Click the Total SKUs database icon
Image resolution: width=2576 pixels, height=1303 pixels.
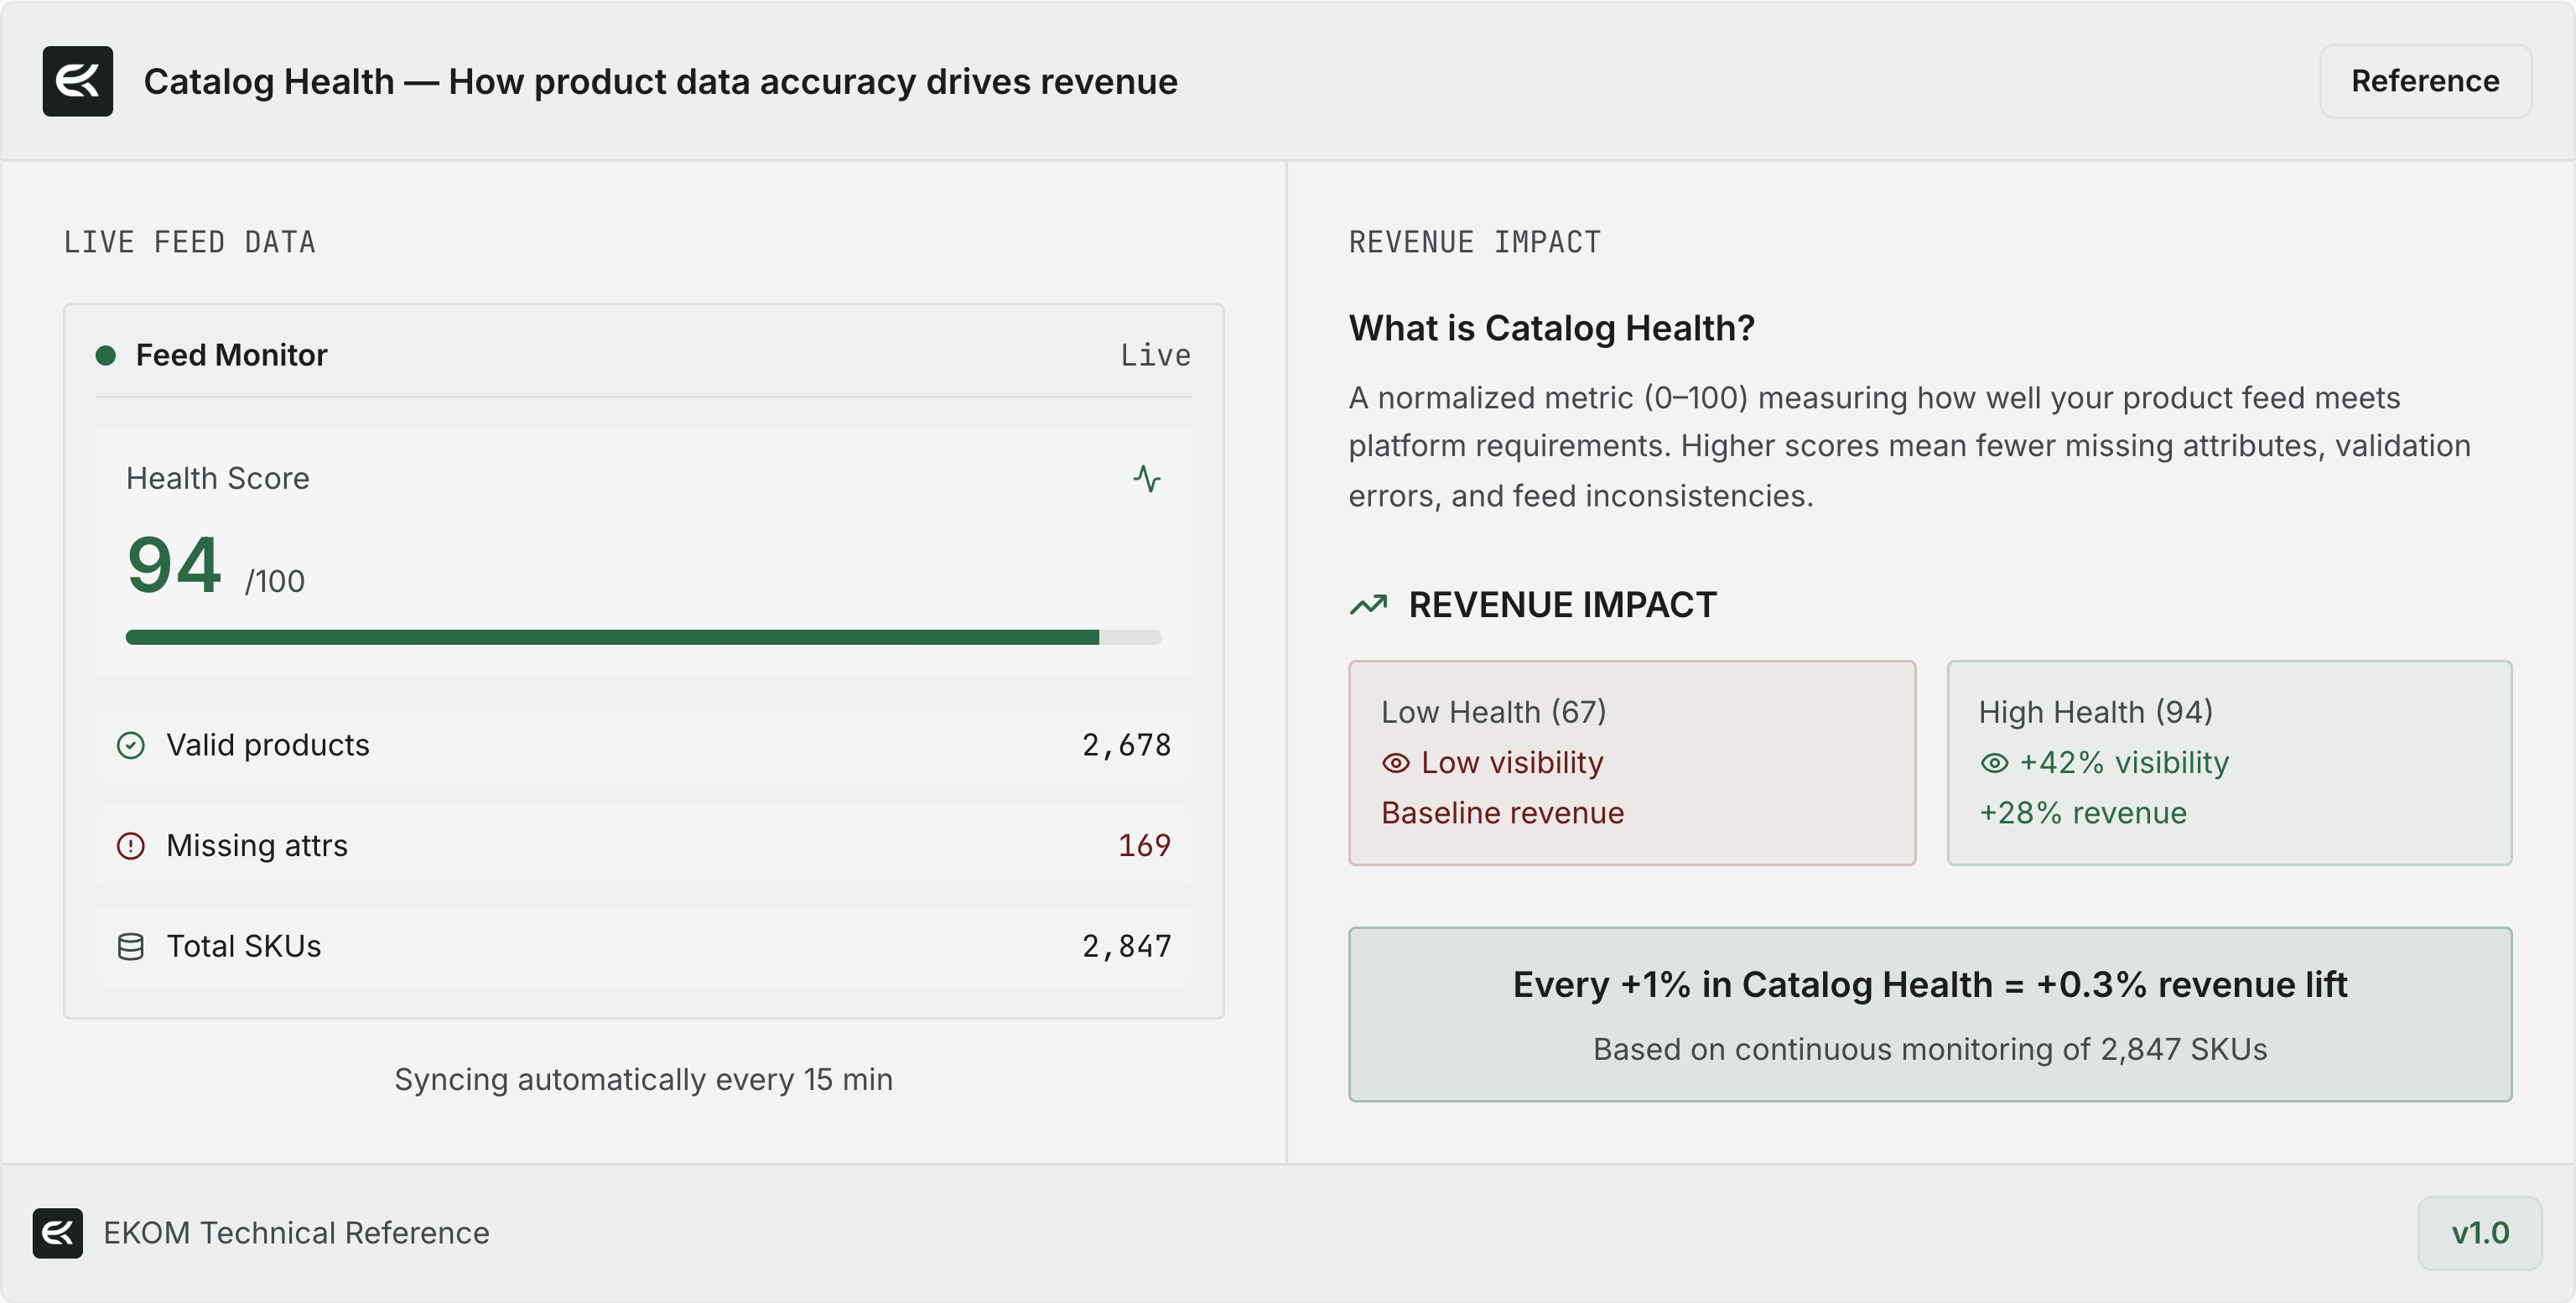[x=131, y=946]
